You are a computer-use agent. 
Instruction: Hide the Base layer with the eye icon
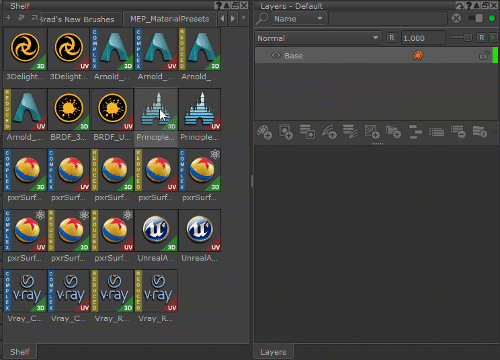coord(276,55)
